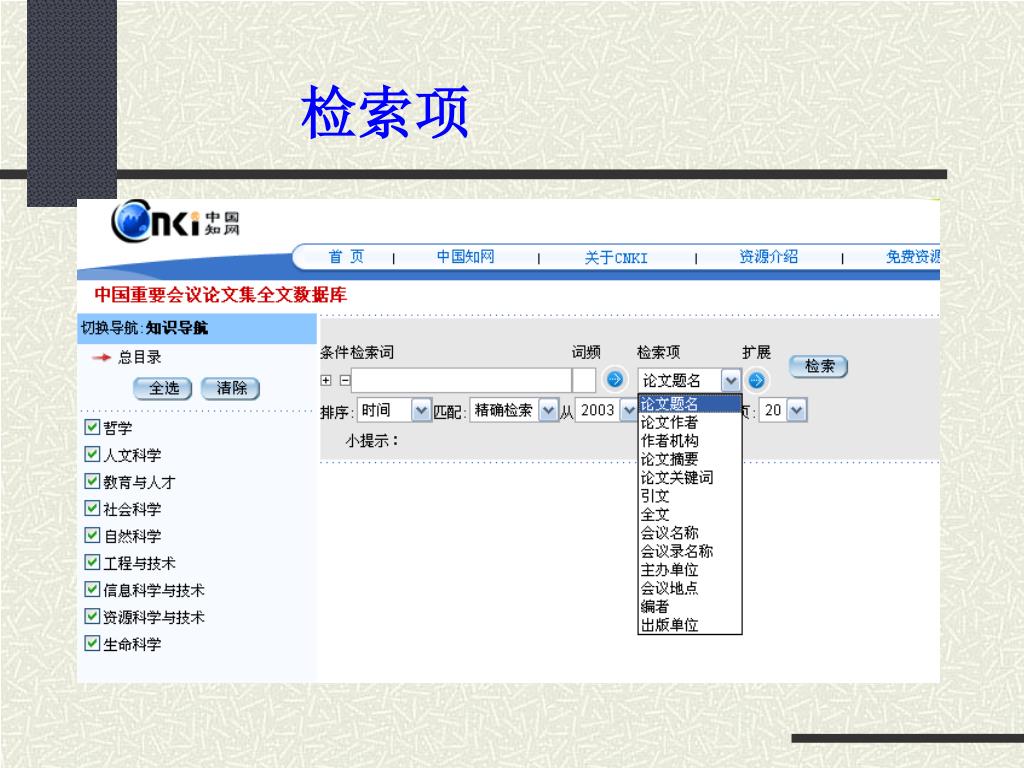Click the CNKI logo
This screenshot has height=768, width=1024.
(175, 222)
